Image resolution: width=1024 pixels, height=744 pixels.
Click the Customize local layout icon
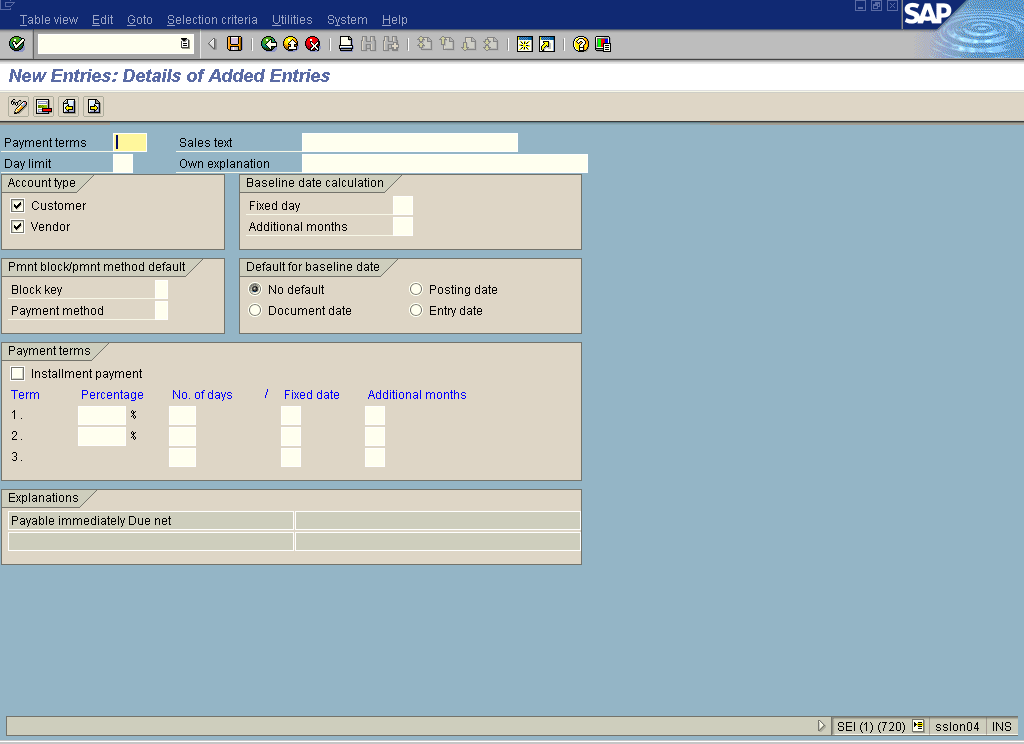(603, 44)
